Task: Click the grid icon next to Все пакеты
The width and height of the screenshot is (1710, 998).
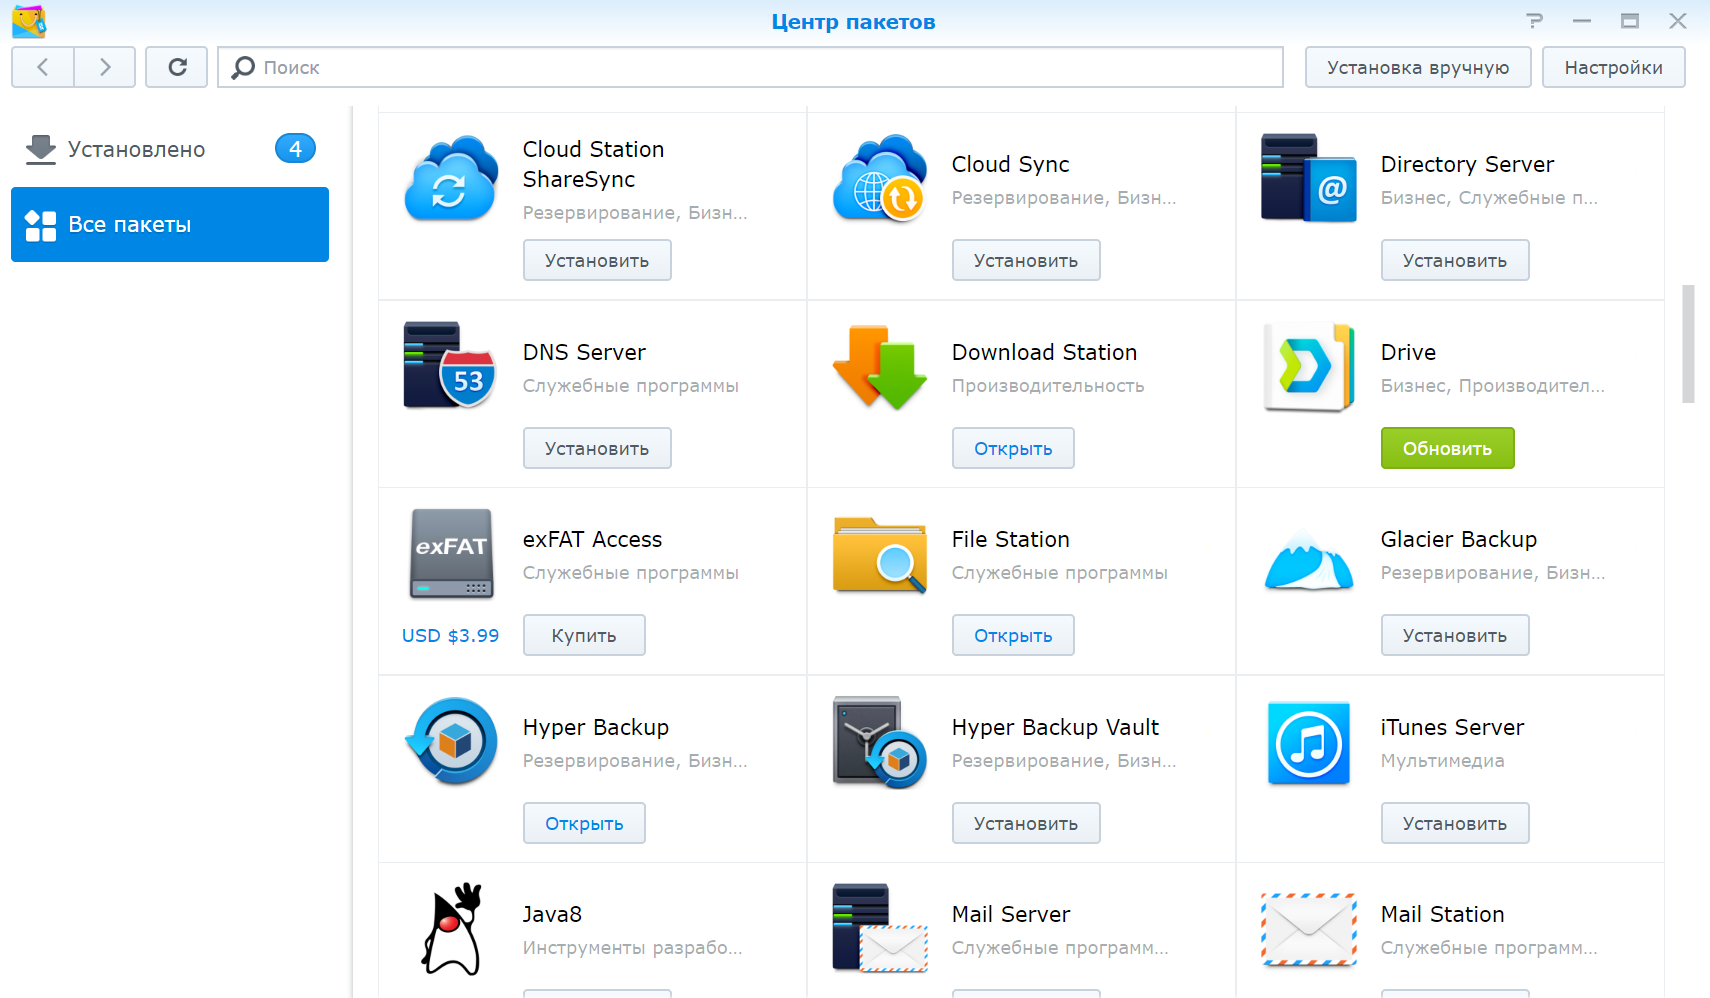Action: tap(41, 225)
